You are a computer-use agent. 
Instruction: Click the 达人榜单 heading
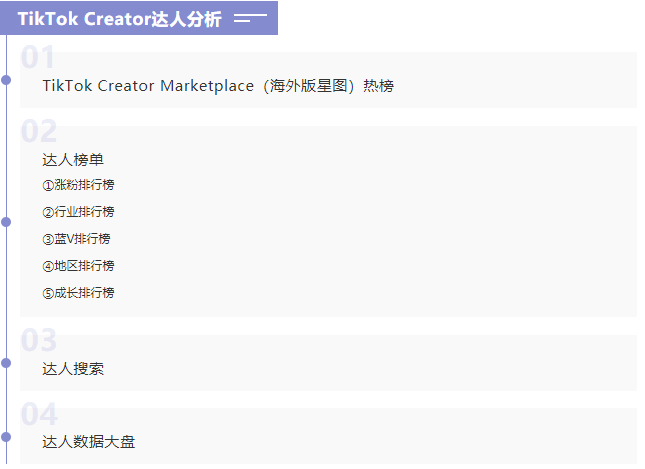tap(73, 159)
